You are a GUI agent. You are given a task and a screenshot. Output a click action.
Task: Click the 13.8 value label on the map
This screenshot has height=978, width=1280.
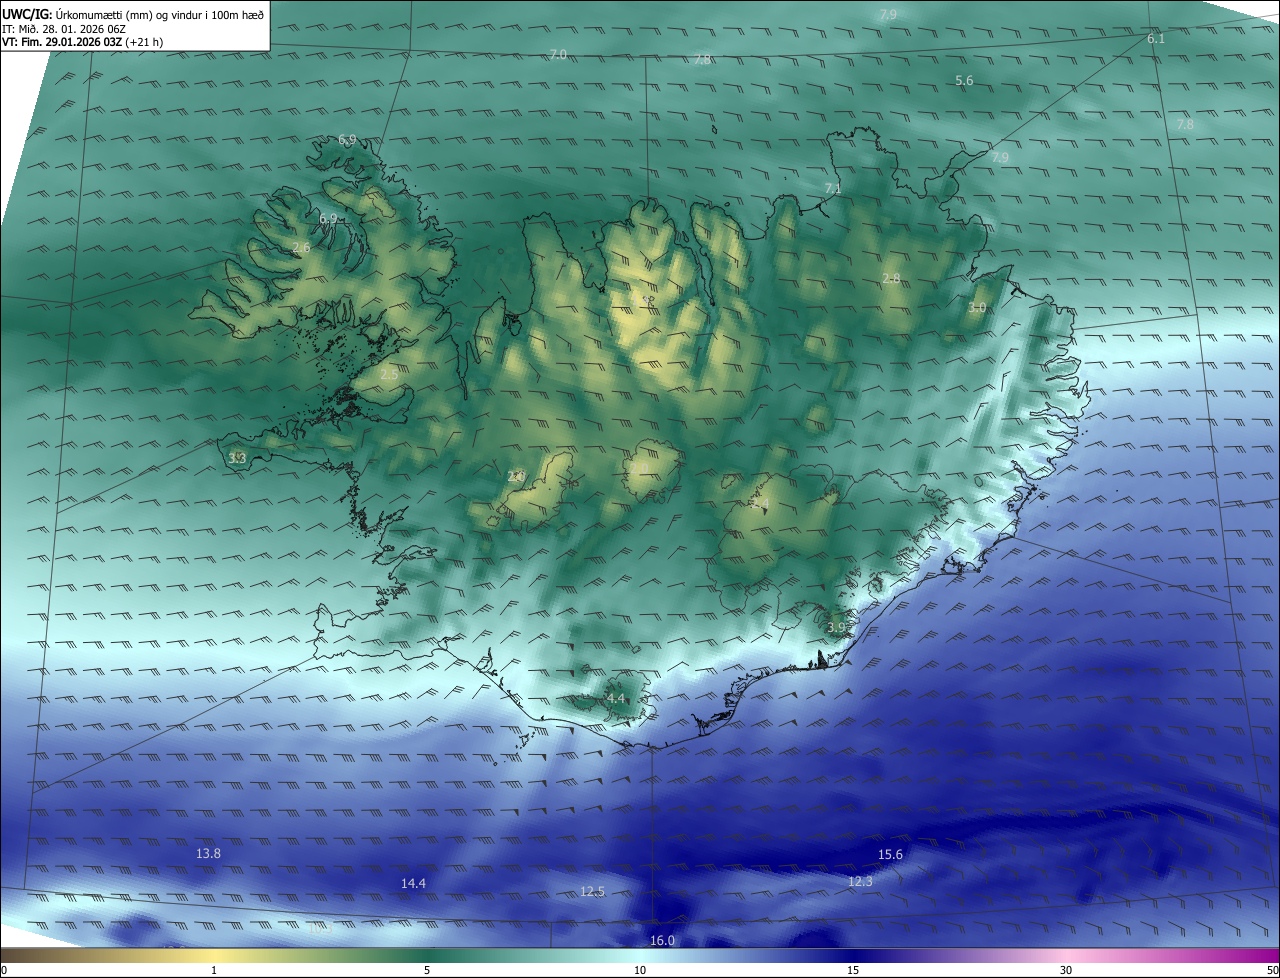[x=208, y=853]
